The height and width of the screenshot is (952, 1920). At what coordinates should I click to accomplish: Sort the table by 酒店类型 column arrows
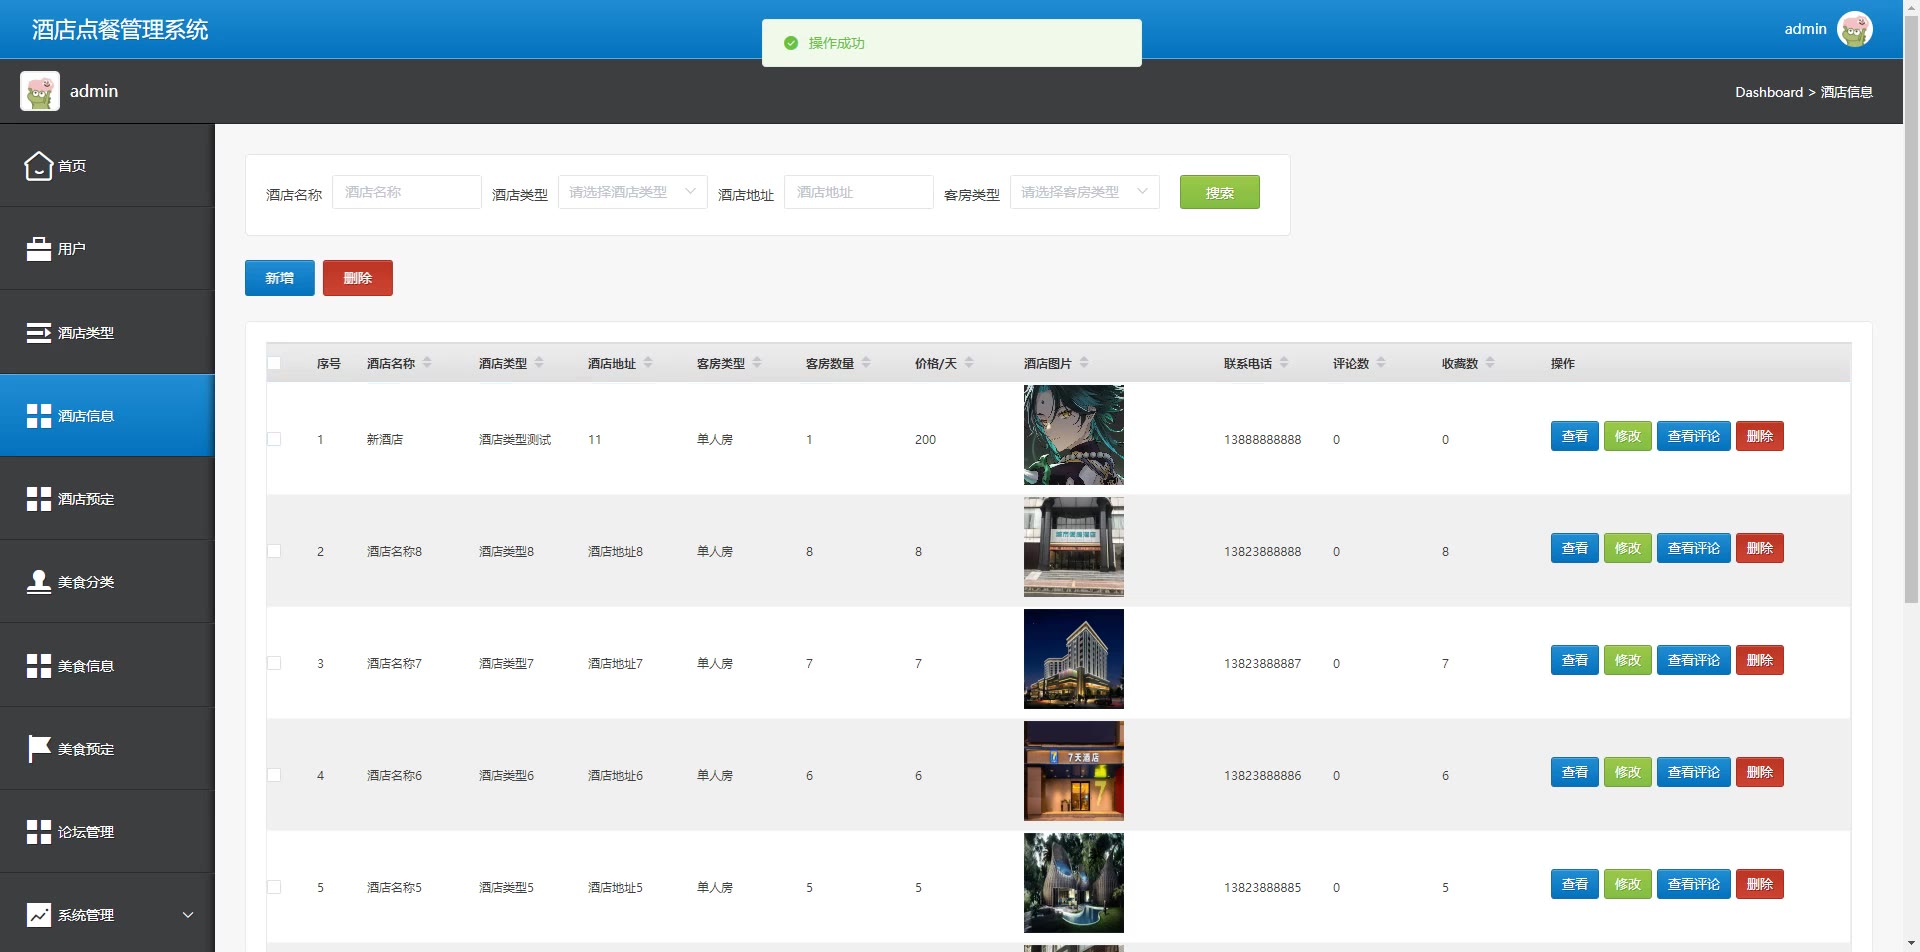click(539, 363)
